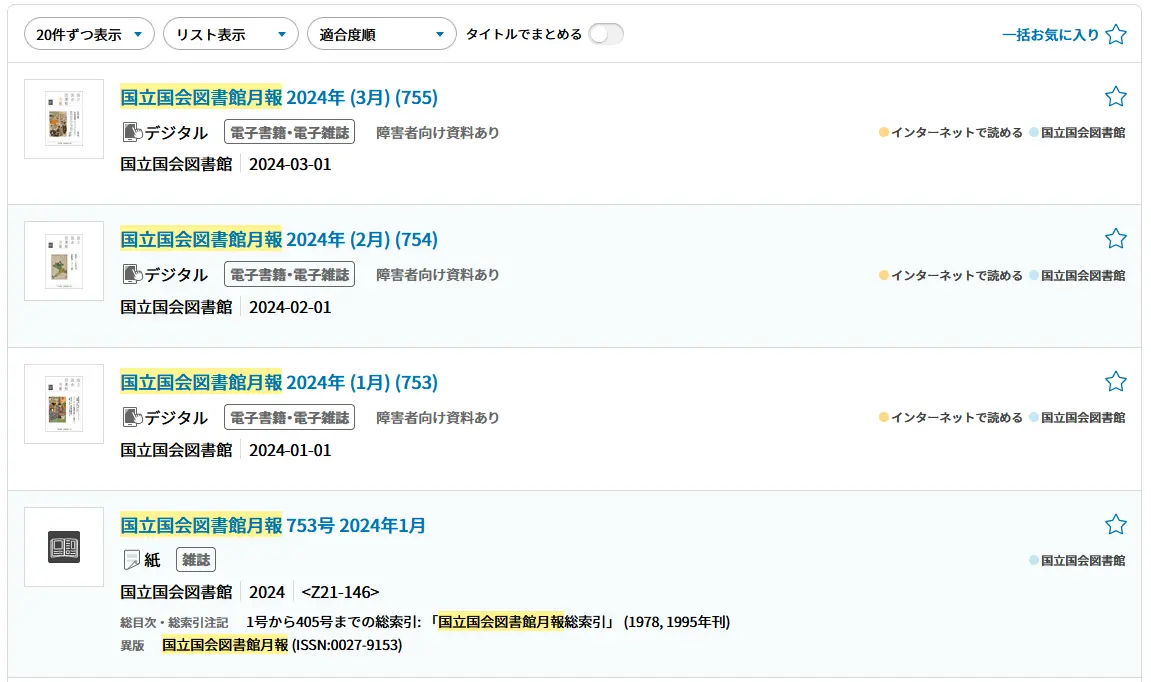Toggle the タイトルでまとめる switch

[606, 35]
